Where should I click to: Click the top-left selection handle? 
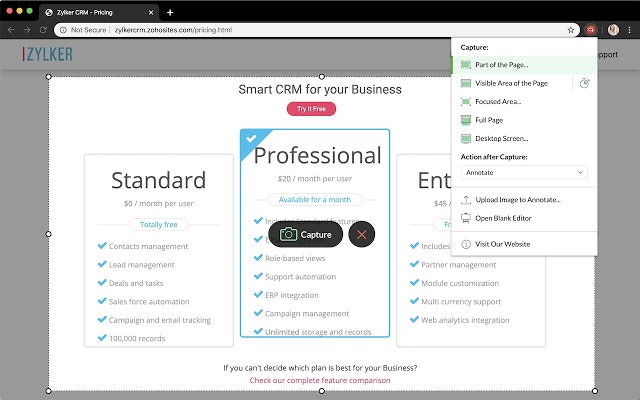[x=49, y=77]
